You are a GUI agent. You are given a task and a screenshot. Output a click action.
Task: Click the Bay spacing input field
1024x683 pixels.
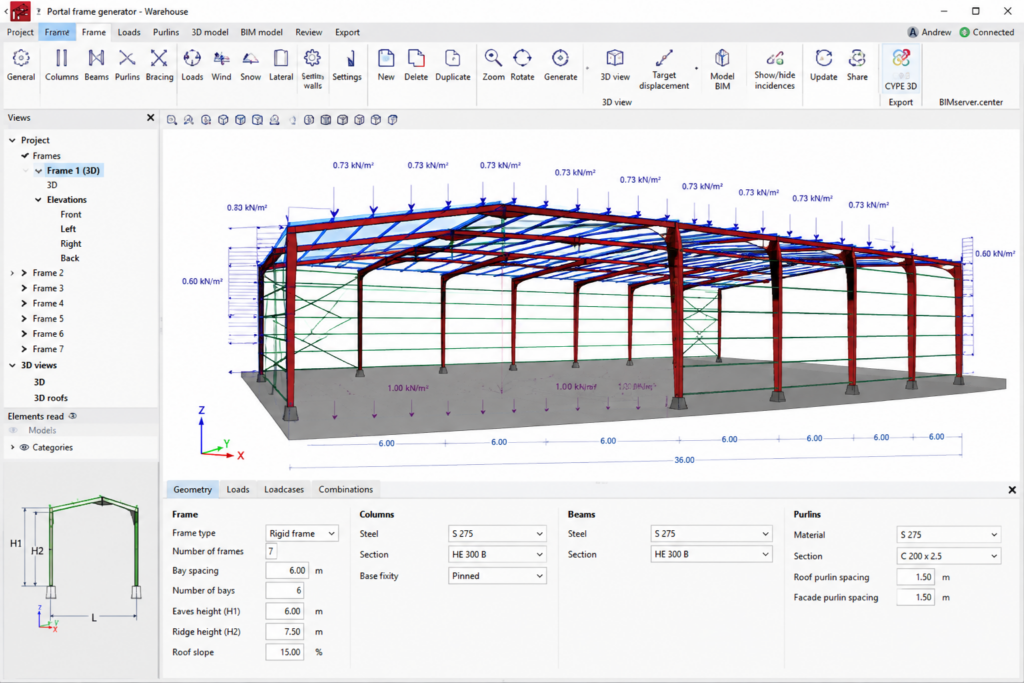point(287,570)
